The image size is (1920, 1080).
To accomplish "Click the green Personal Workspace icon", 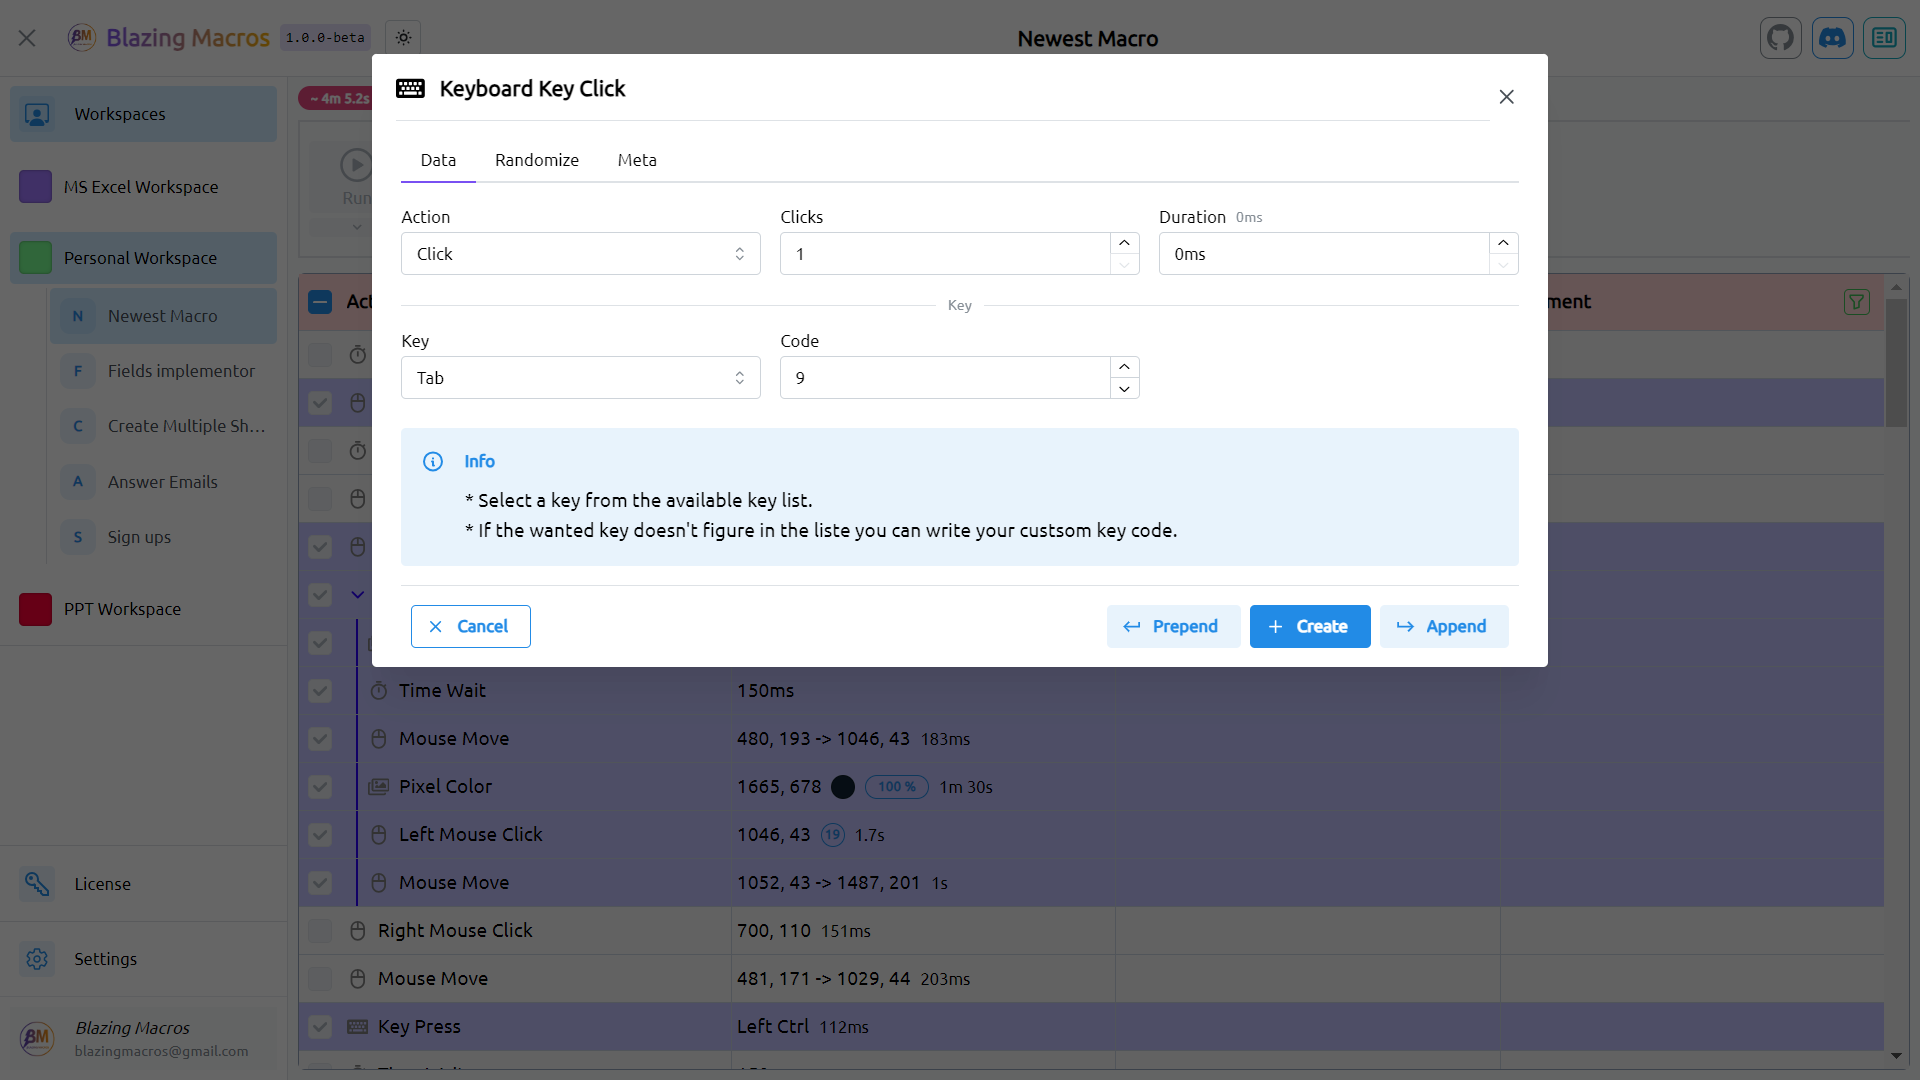I will 35,258.
